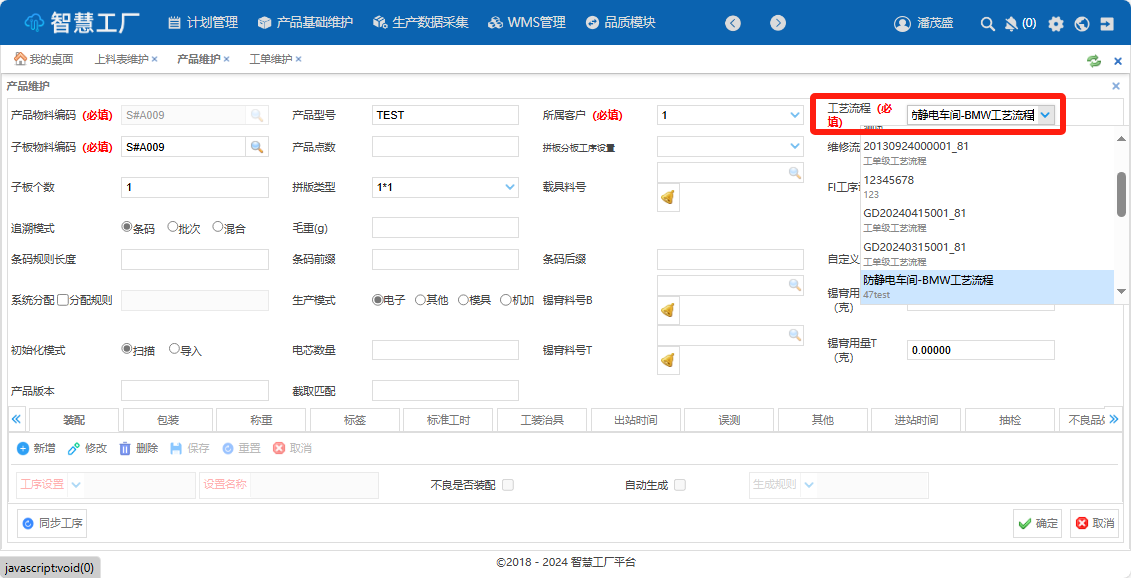
Task: Expand the 拼版类型 dropdown
Action: pyautogui.click(x=510, y=187)
